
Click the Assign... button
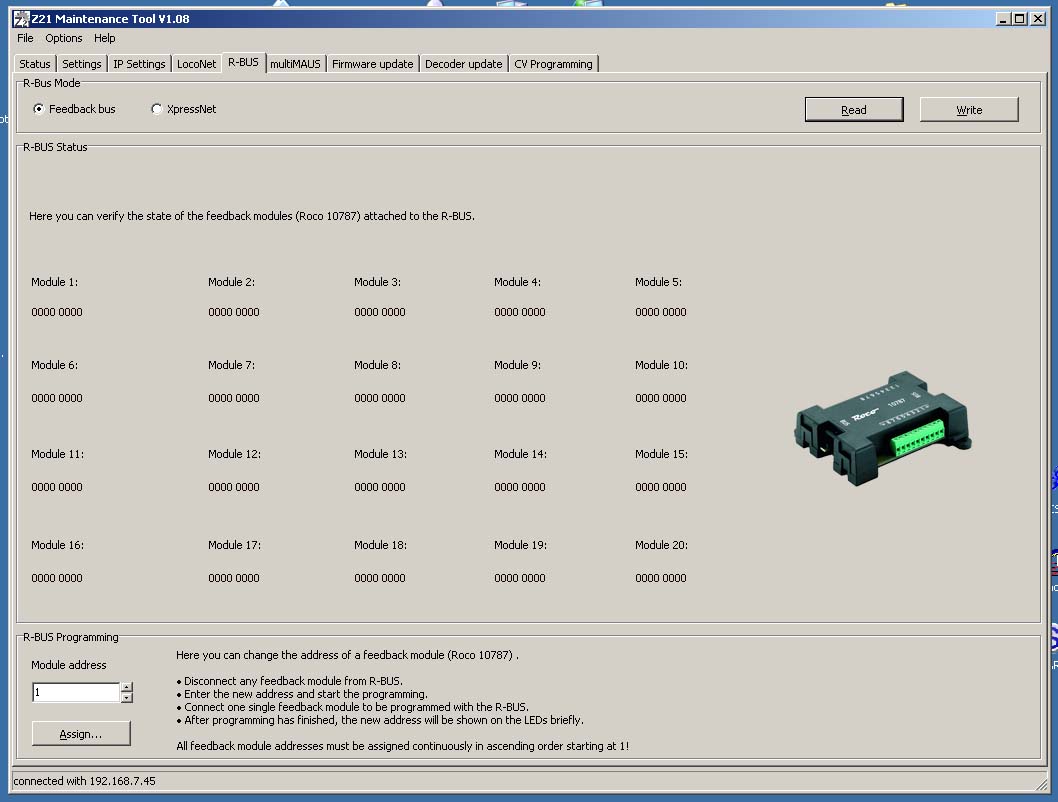81,733
